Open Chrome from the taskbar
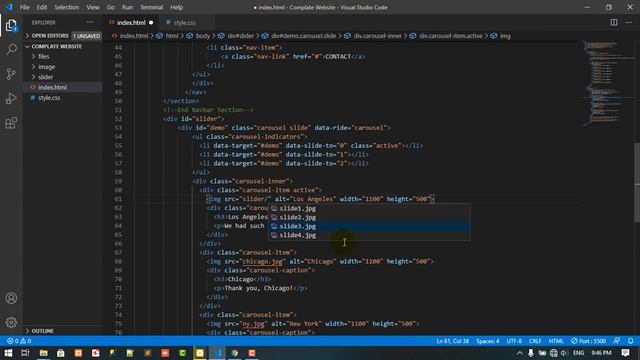This screenshot has width=640, height=360. pyautogui.click(x=235, y=353)
